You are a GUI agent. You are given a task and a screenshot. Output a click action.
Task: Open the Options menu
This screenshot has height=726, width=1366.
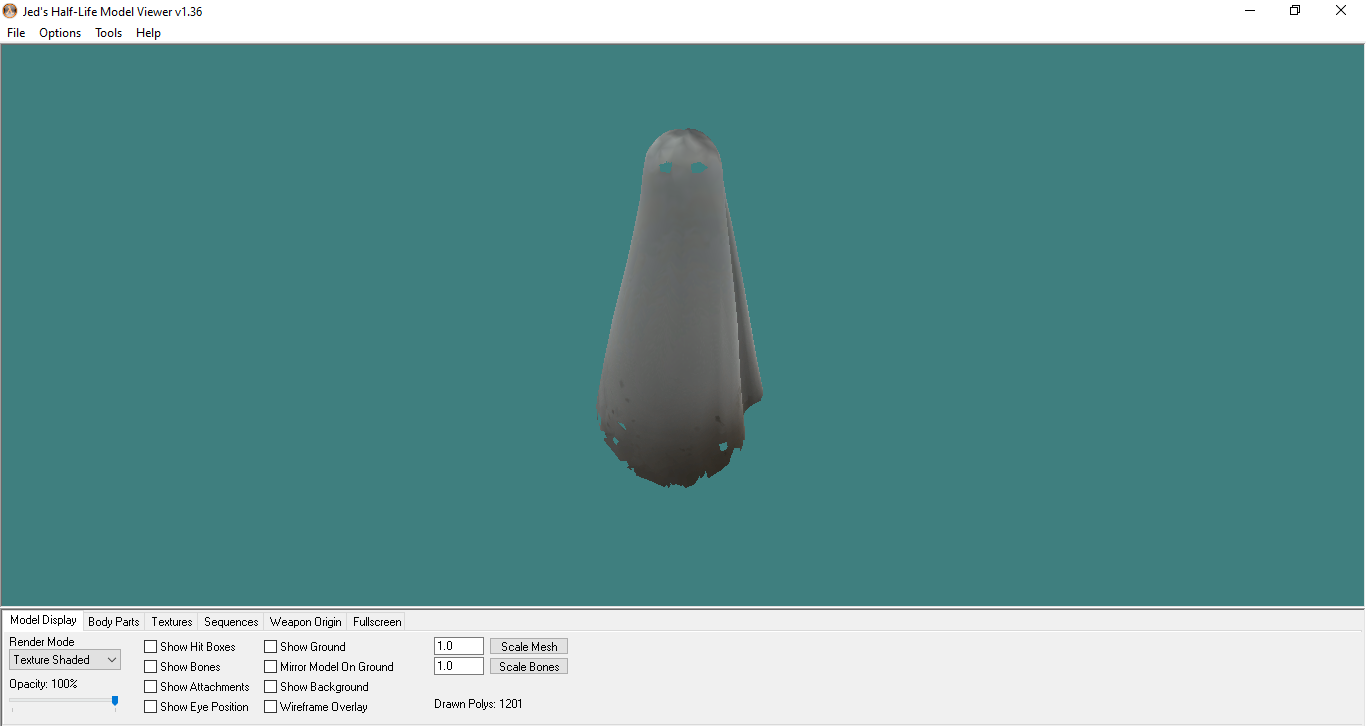(60, 33)
